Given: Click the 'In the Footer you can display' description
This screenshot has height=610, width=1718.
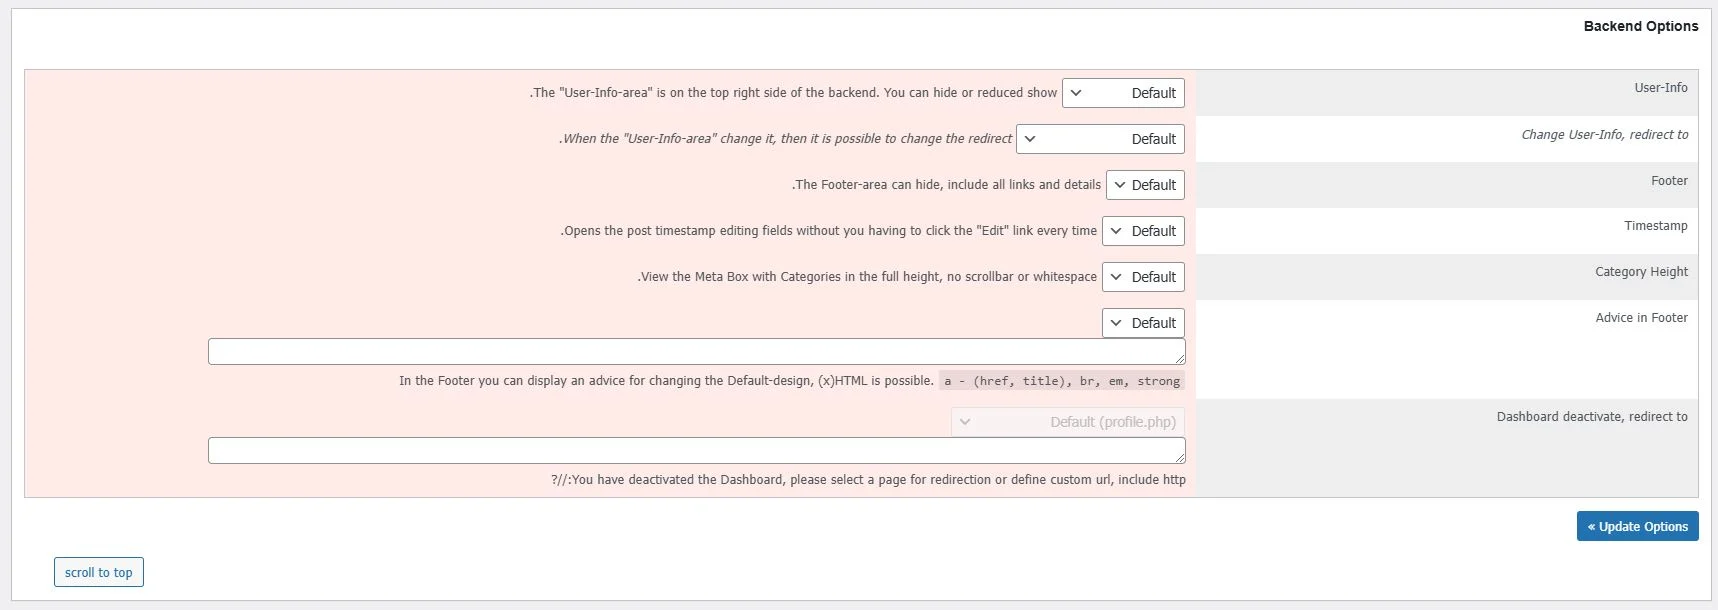Looking at the screenshot, I should coord(666,381).
